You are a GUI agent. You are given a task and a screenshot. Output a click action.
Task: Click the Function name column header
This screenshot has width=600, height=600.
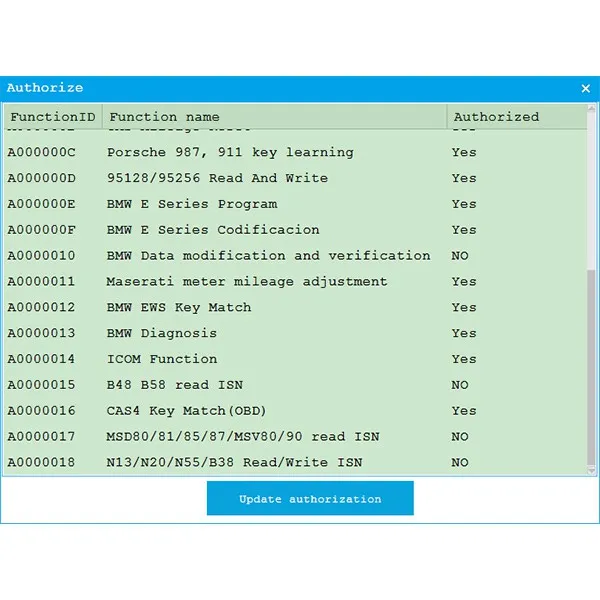click(274, 116)
